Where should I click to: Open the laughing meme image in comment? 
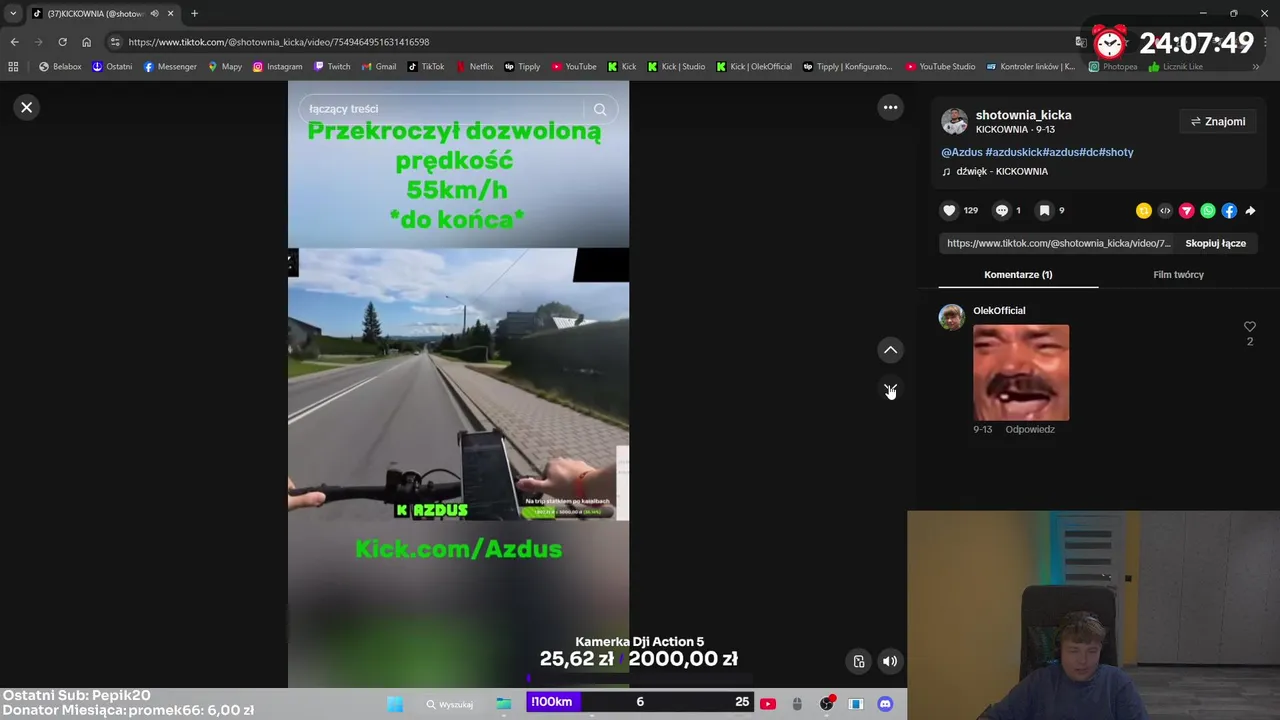pyautogui.click(x=1021, y=372)
